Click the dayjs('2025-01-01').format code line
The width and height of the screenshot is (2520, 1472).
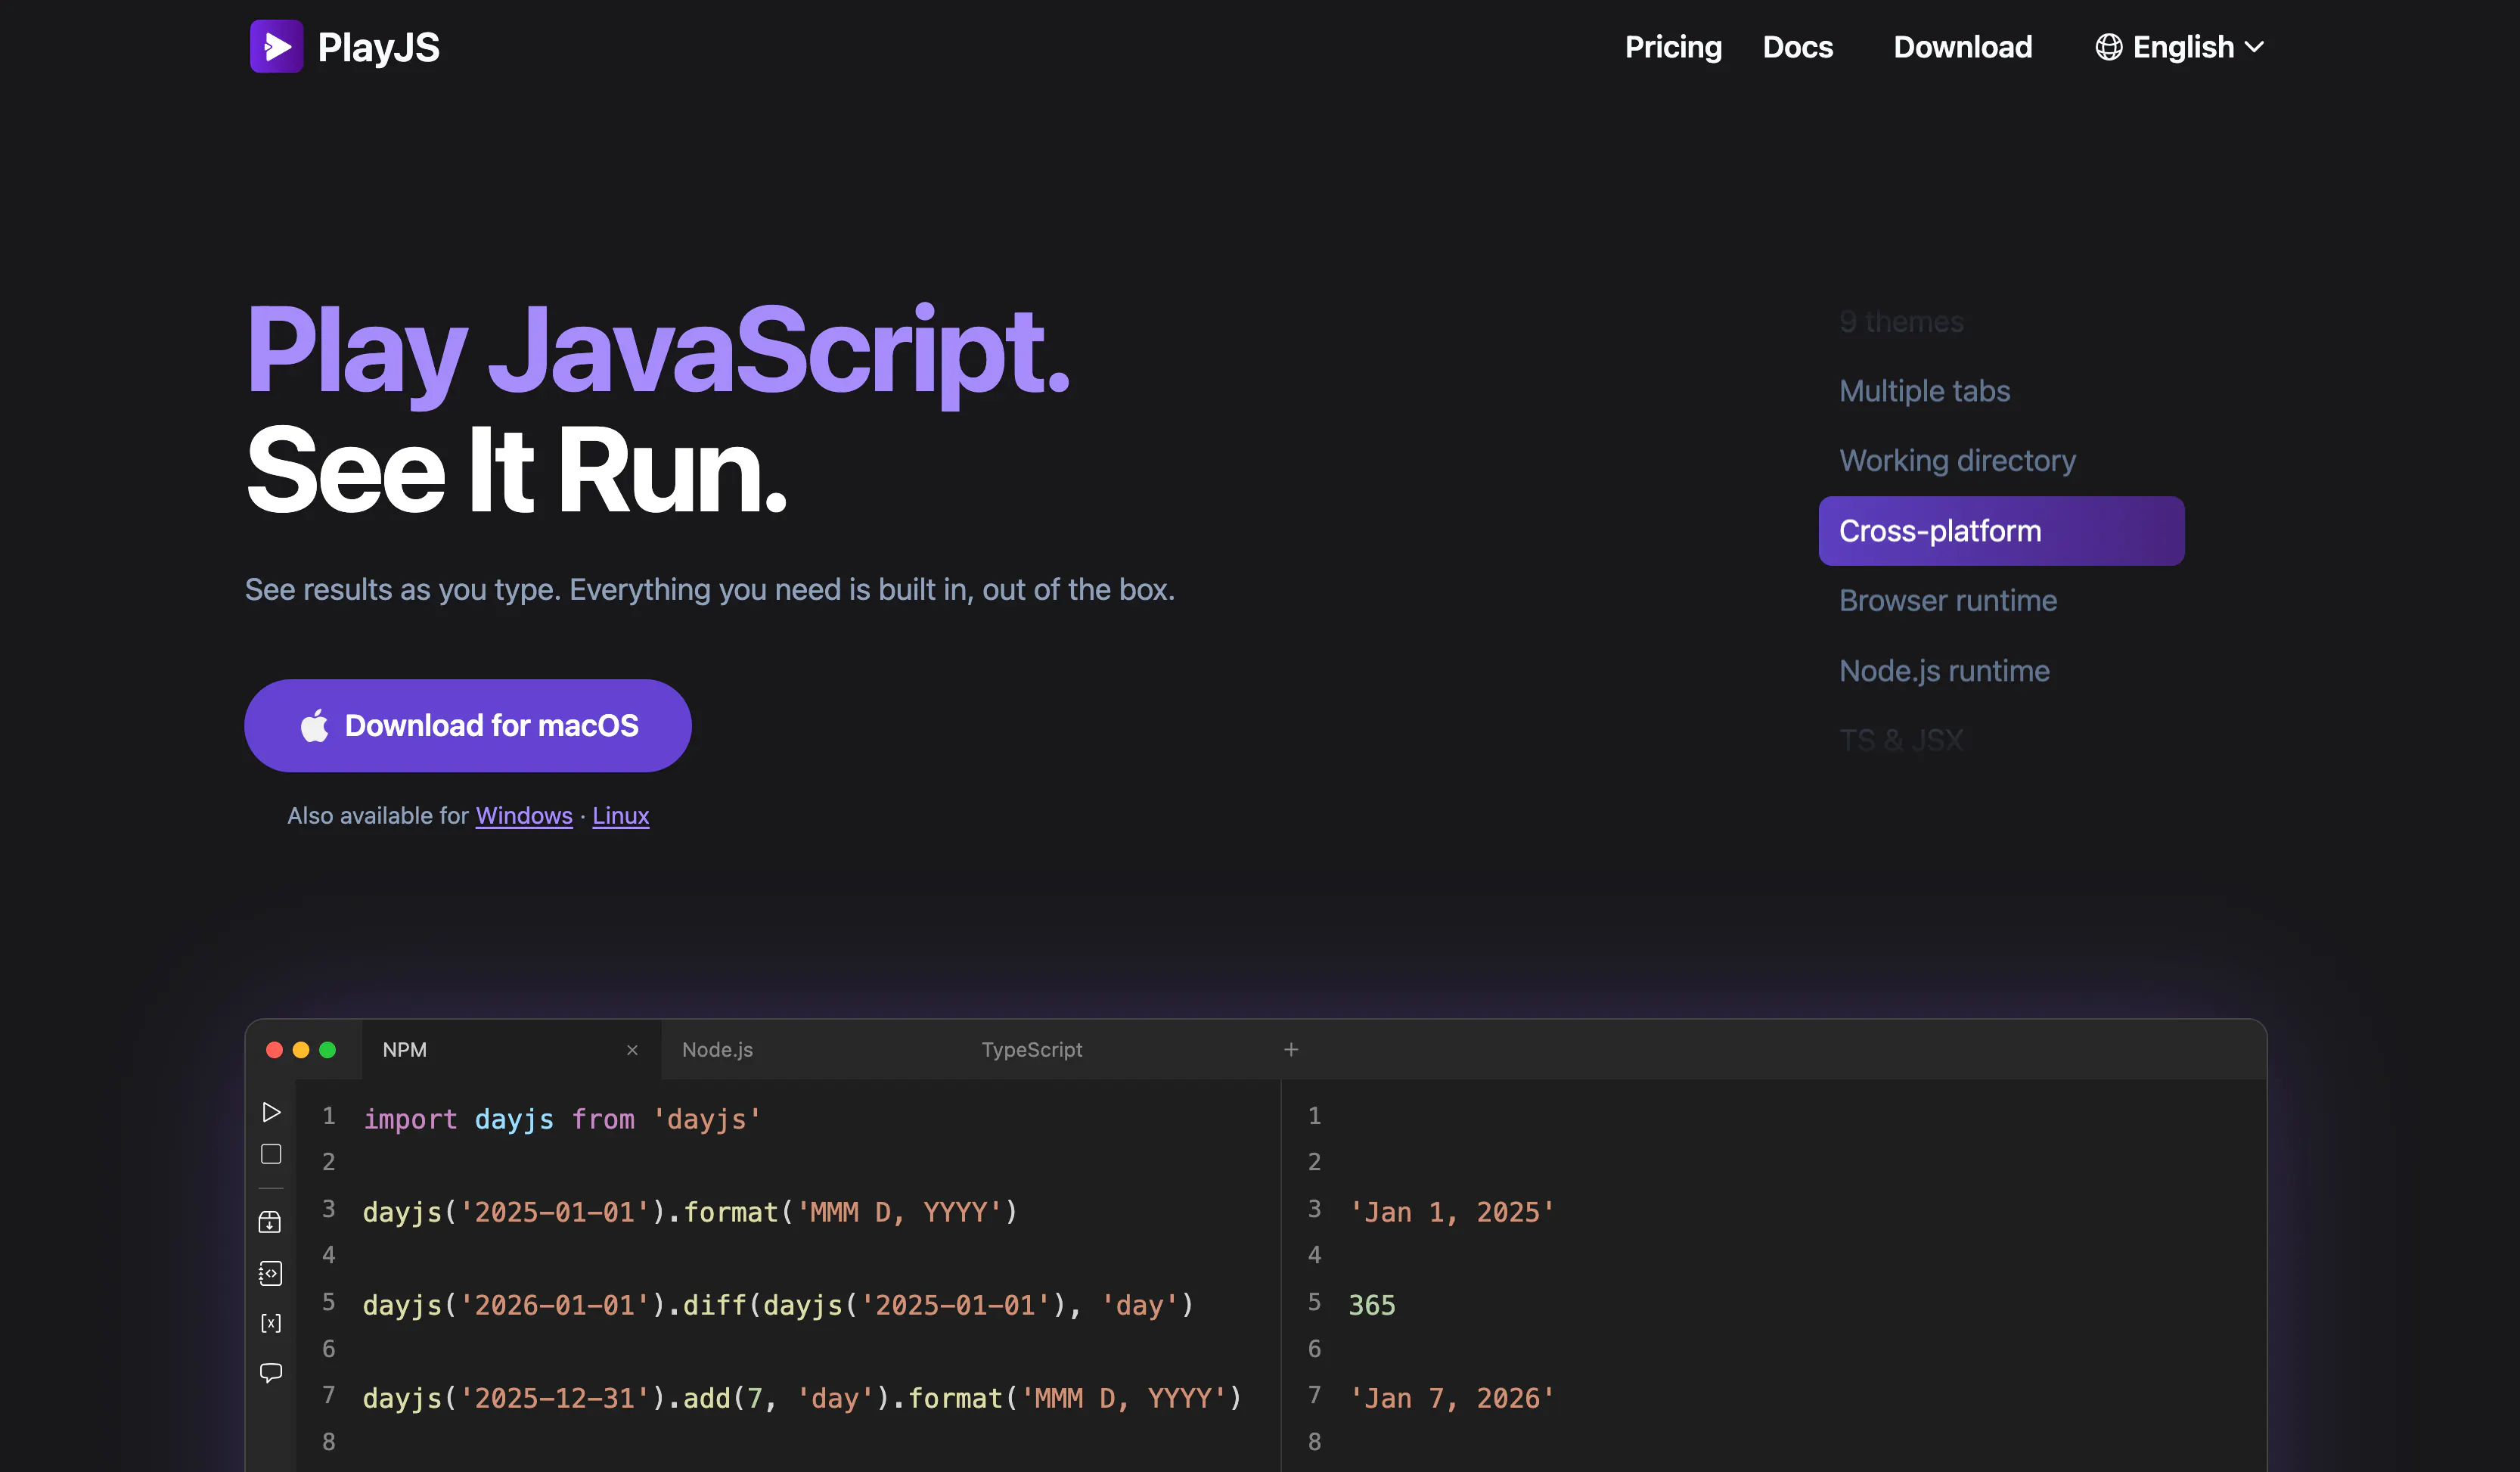point(690,1212)
